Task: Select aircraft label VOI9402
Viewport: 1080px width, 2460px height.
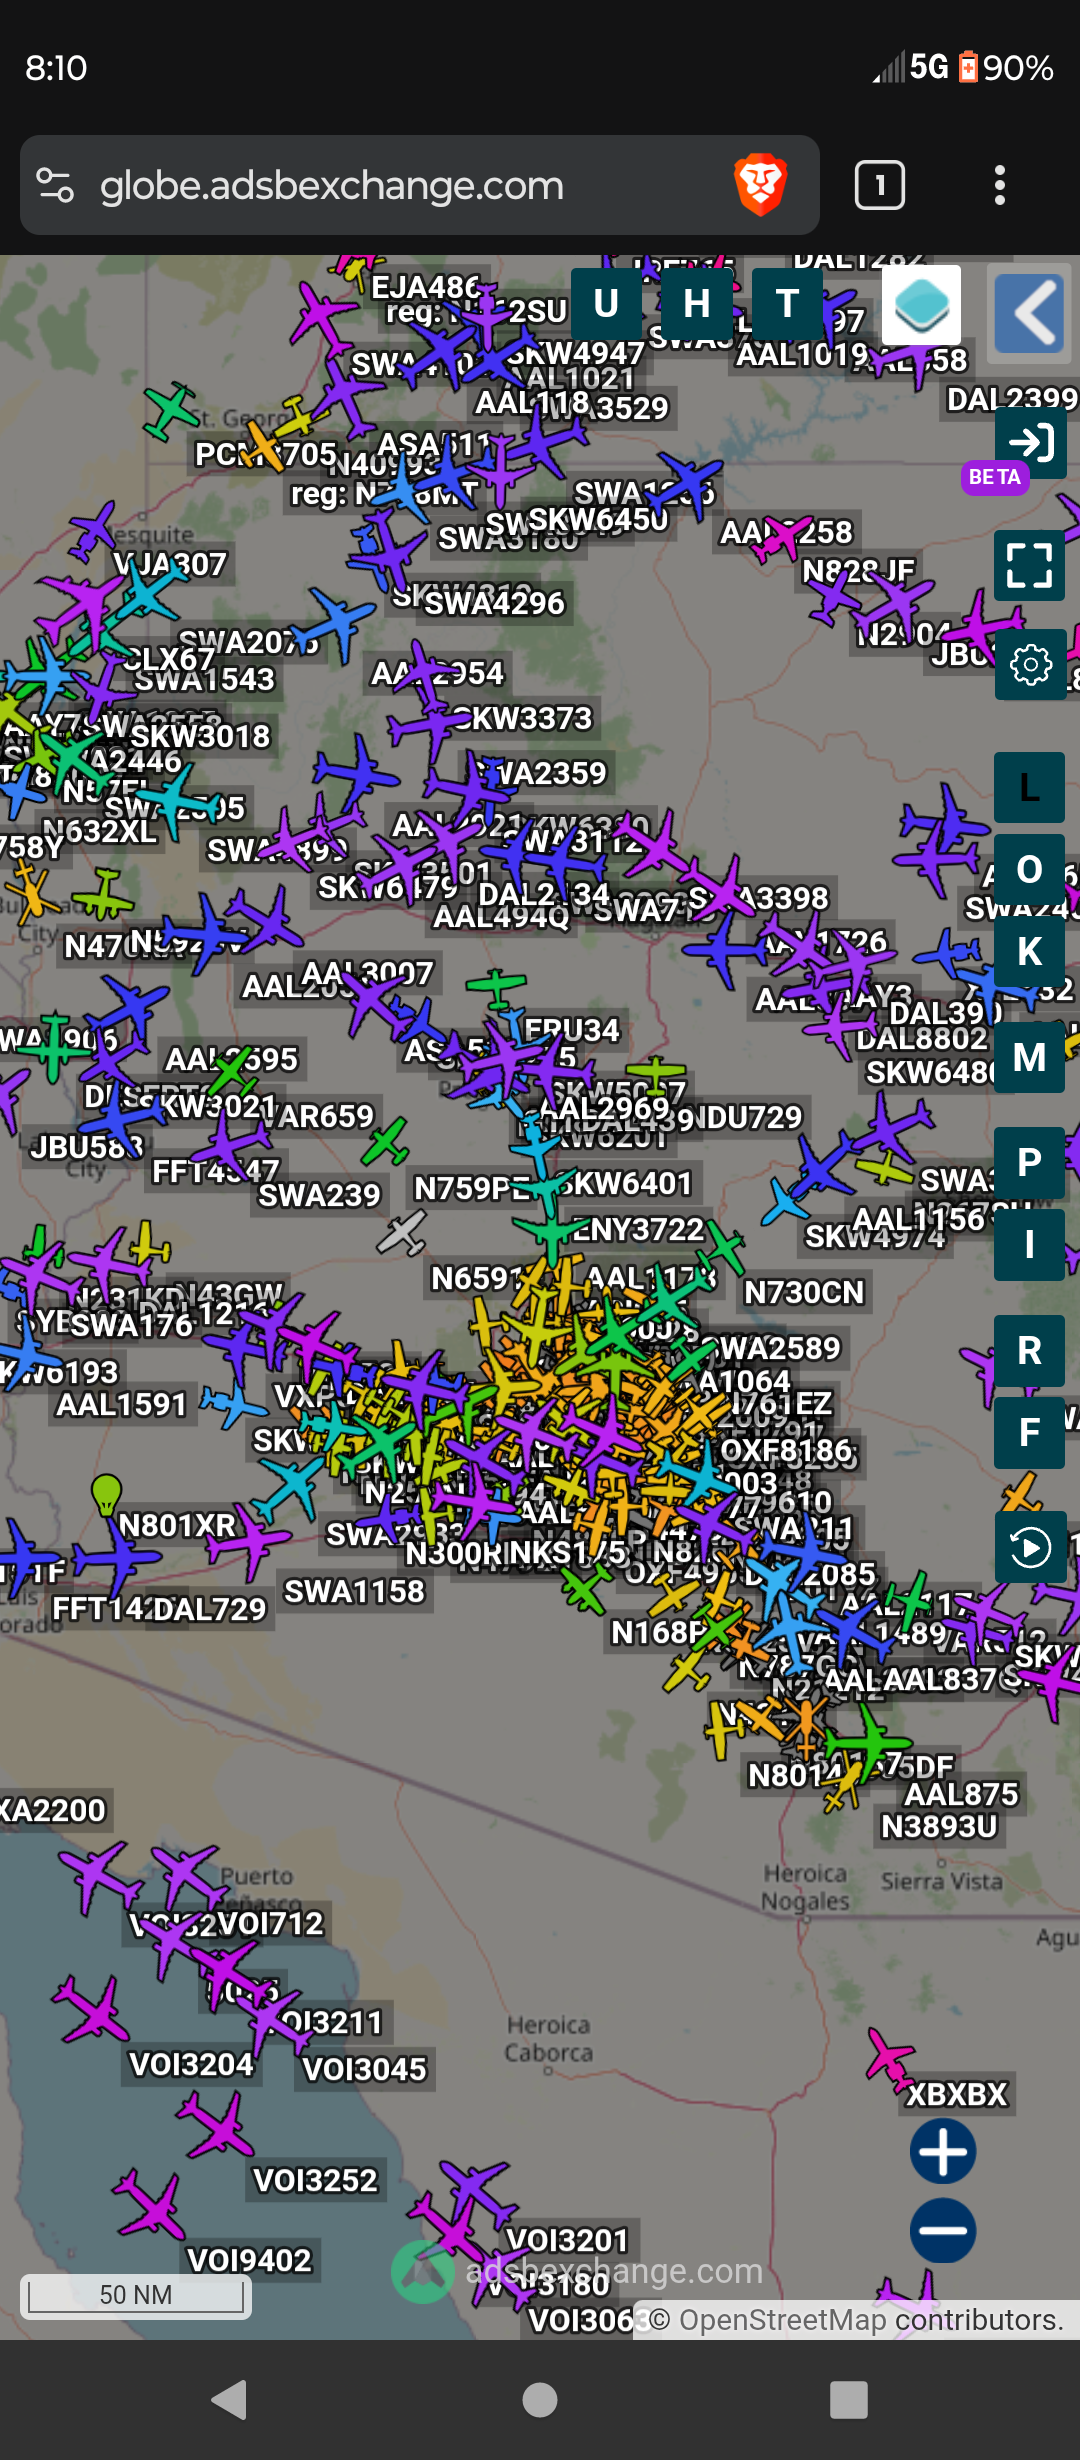Action: 250,2260
